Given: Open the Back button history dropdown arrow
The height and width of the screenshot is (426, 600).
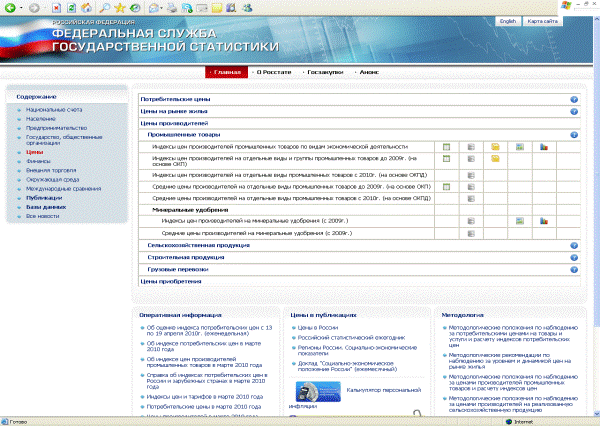Looking at the screenshot, I should point(21,8).
